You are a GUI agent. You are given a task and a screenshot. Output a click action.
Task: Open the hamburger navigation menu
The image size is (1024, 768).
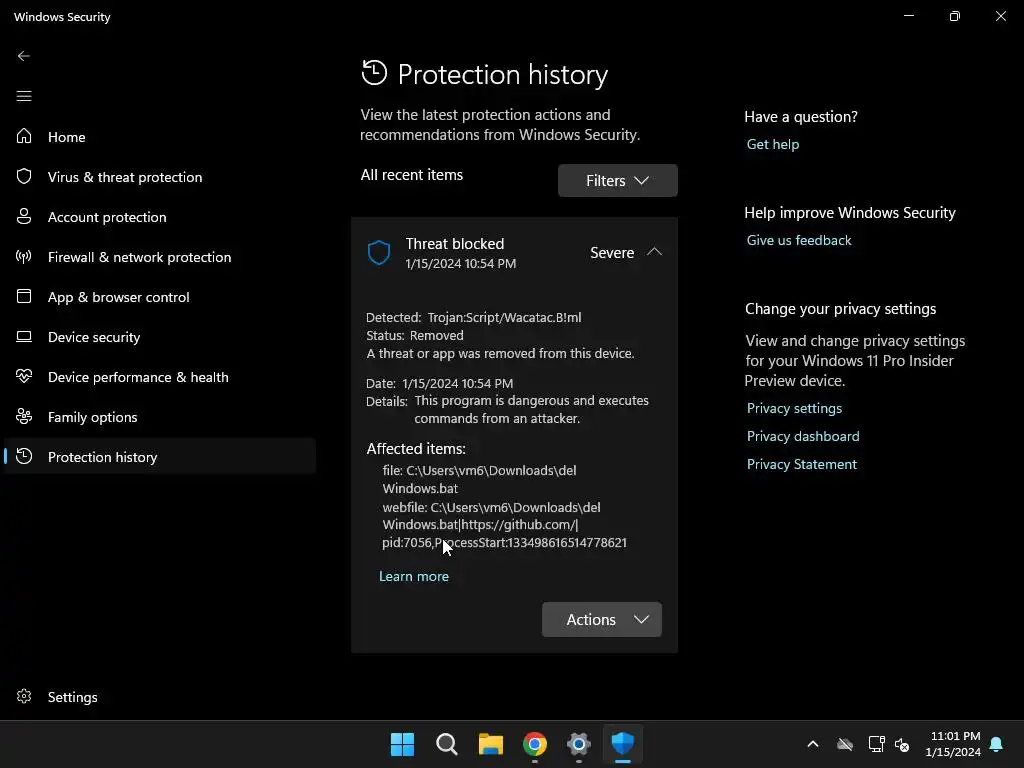coord(24,96)
